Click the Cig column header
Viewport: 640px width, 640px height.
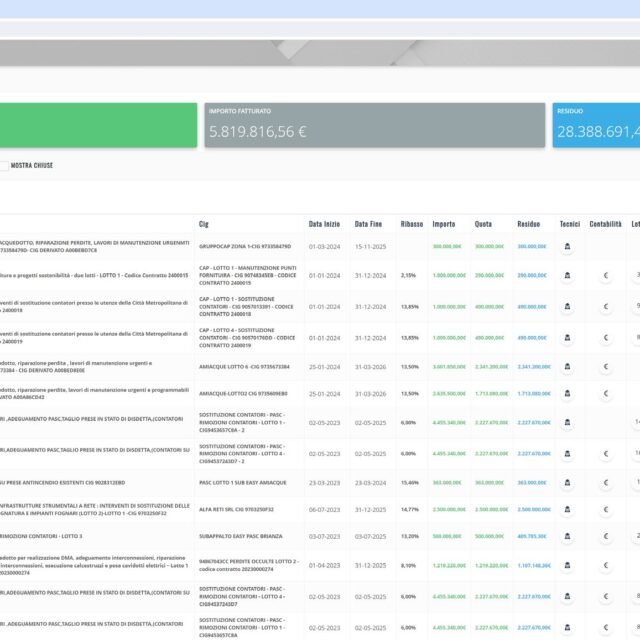[204, 224]
